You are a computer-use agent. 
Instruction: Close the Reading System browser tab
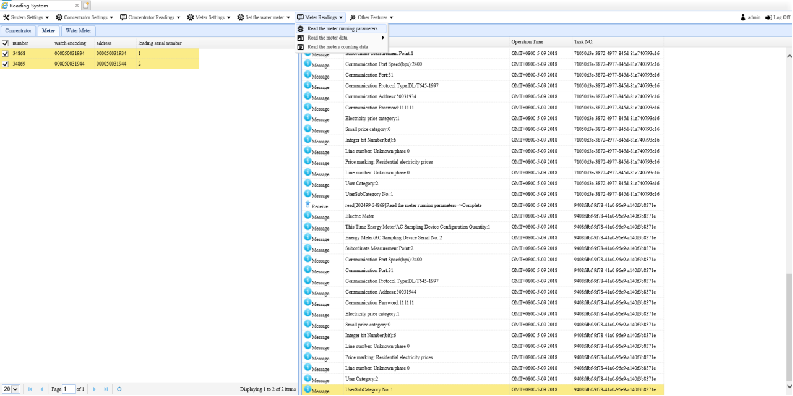[77, 6]
